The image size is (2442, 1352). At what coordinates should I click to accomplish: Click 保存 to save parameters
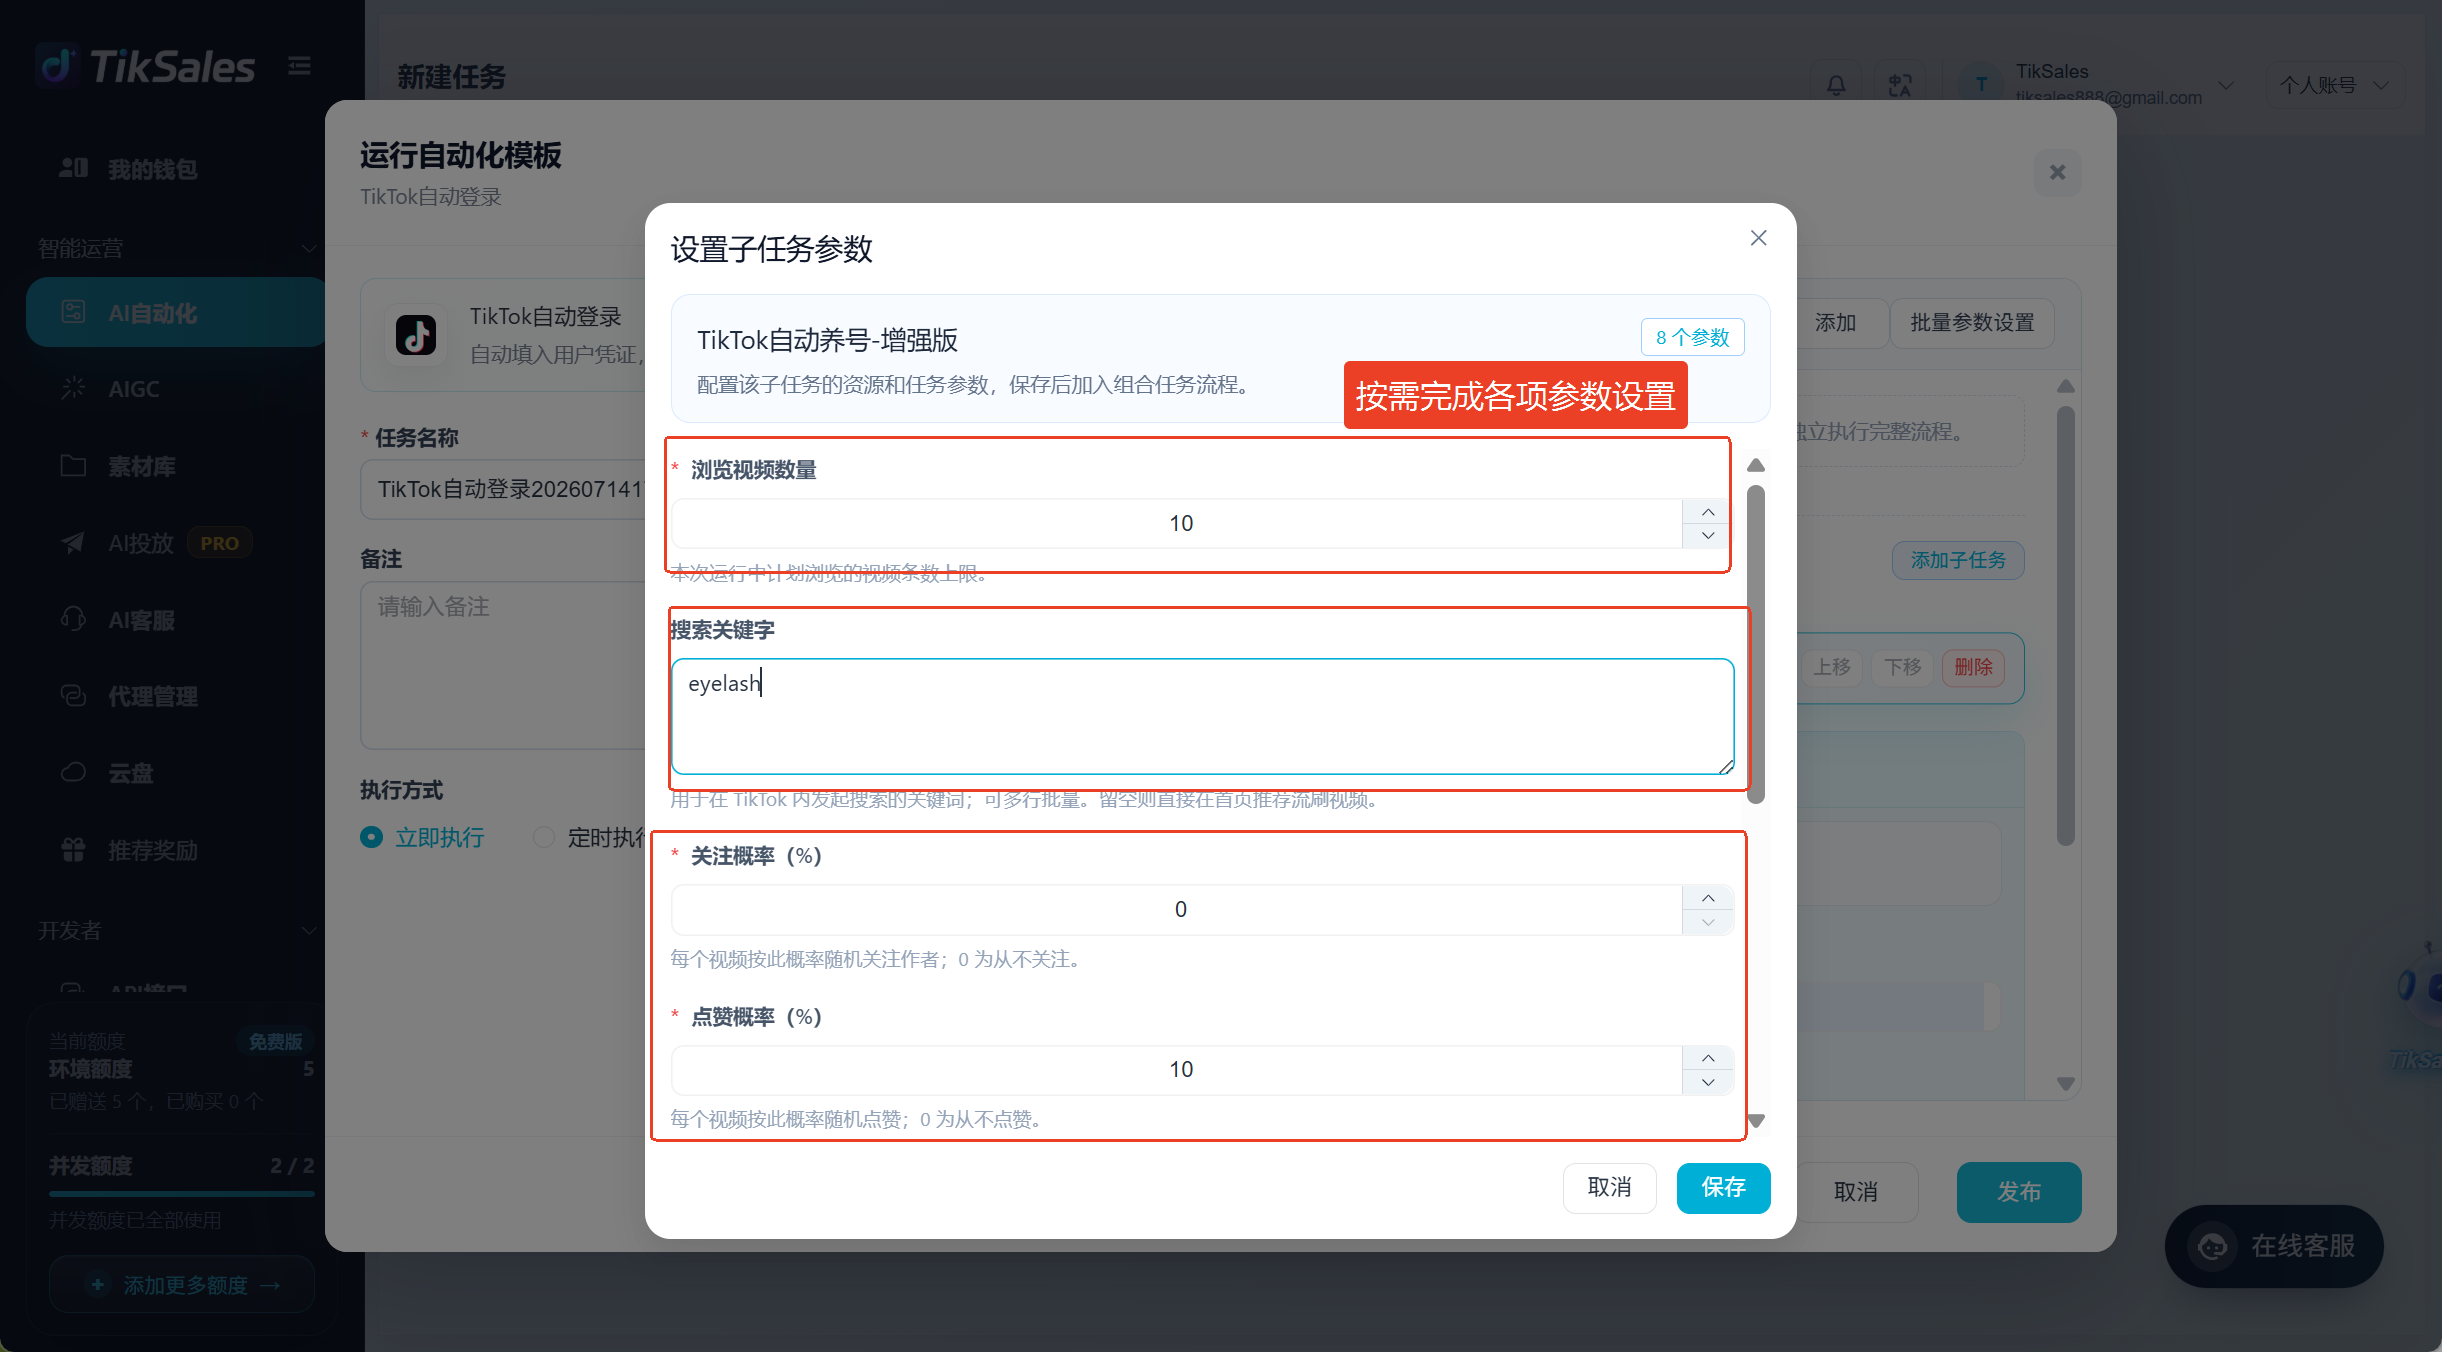pyautogui.click(x=1723, y=1188)
